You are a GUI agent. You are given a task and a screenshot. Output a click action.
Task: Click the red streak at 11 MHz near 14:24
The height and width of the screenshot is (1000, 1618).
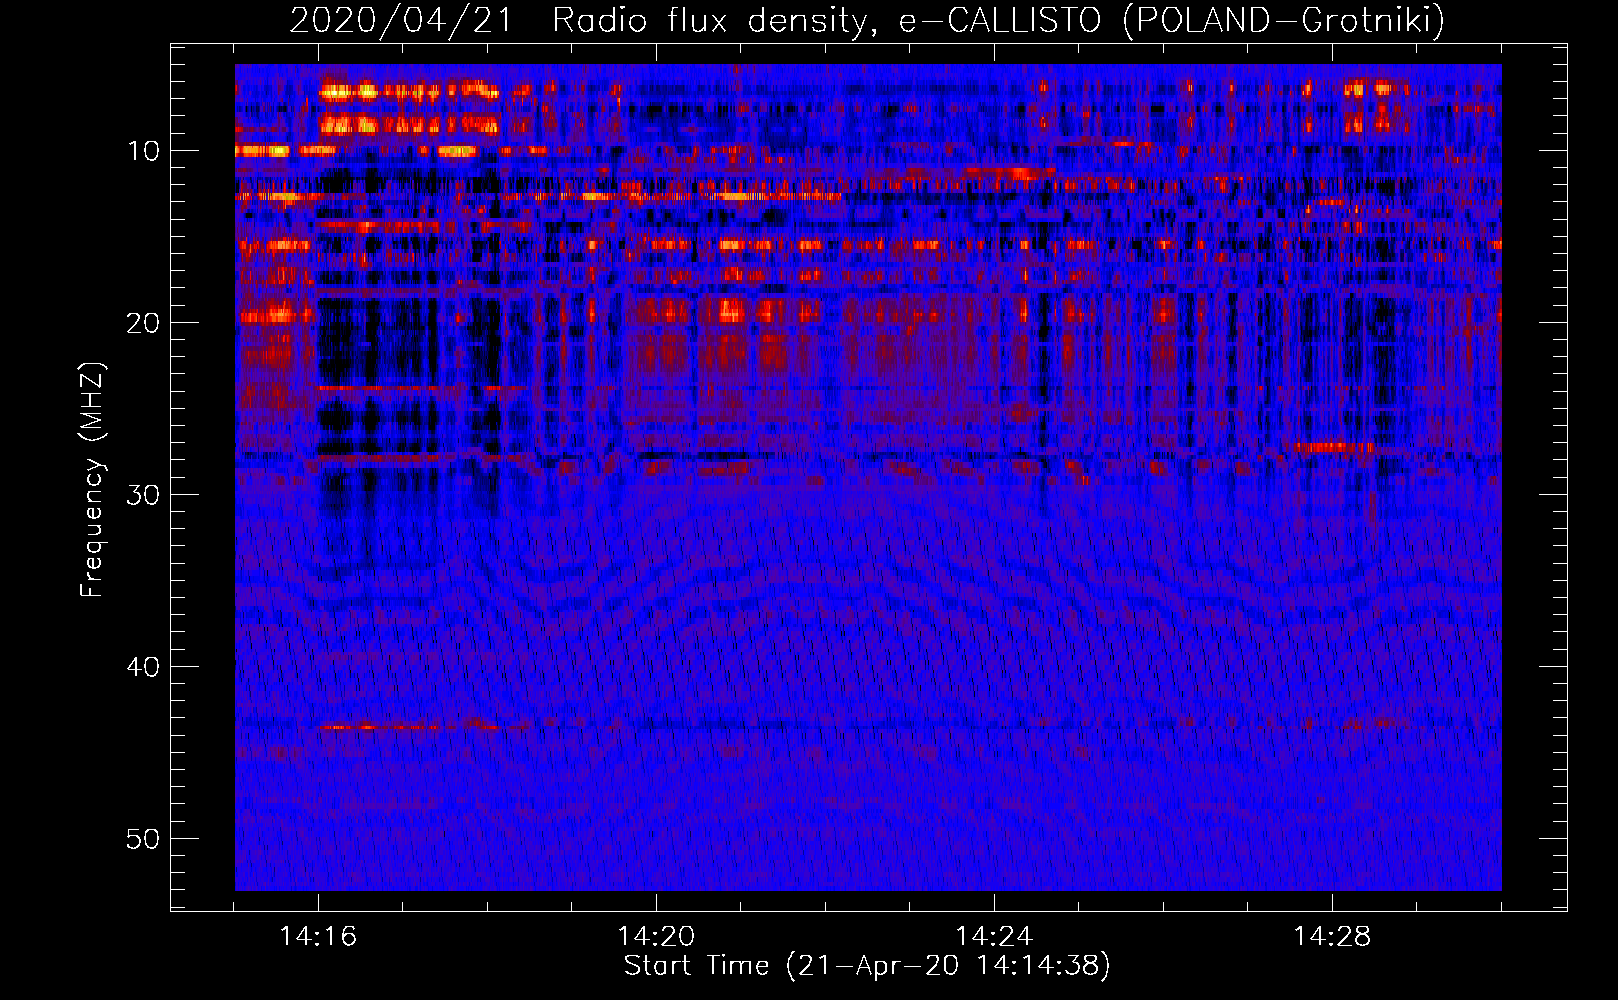[x=1010, y=173]
